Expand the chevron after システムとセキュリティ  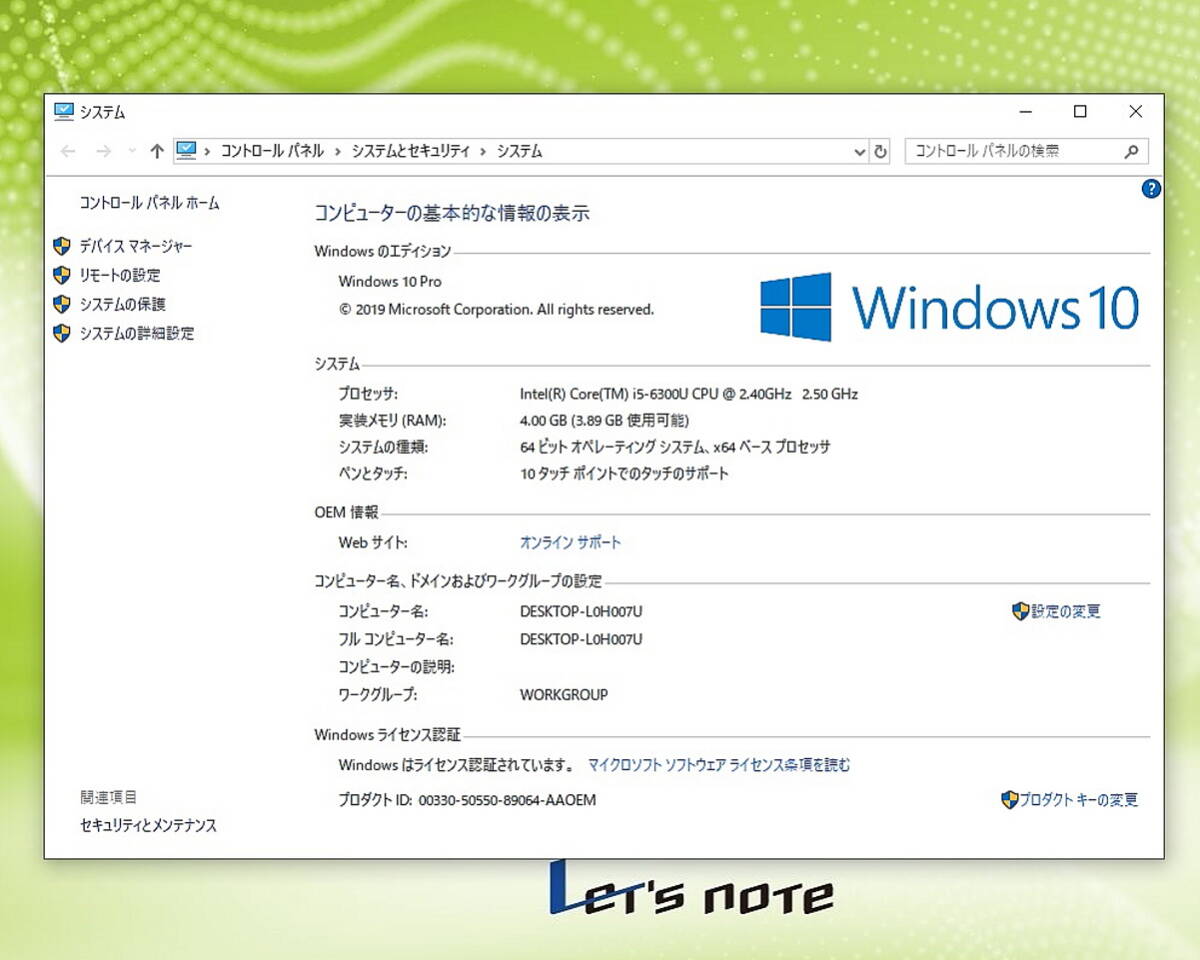coord(484,152)
